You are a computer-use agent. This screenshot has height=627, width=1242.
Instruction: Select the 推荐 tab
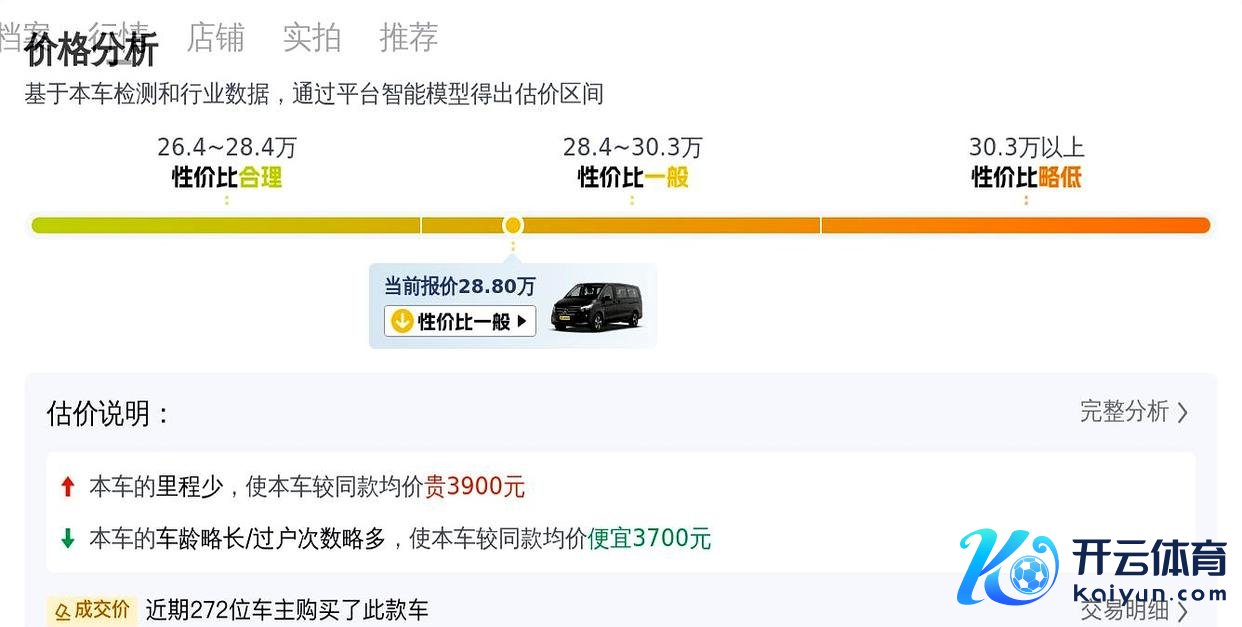409,37
